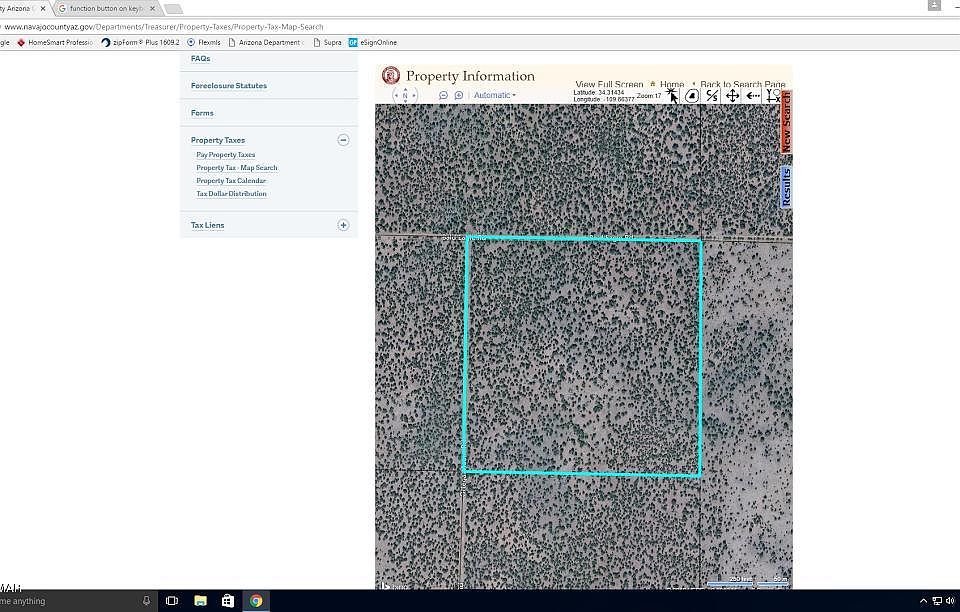Click Property Tax - Map Search link

tap(236, 168)
